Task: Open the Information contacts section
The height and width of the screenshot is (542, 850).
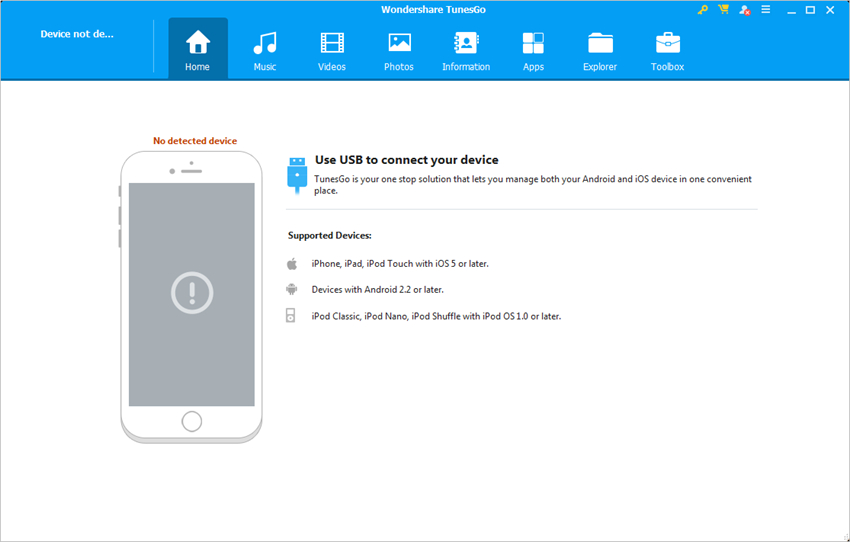Action: pyautogui.click(x=466, y=49)
